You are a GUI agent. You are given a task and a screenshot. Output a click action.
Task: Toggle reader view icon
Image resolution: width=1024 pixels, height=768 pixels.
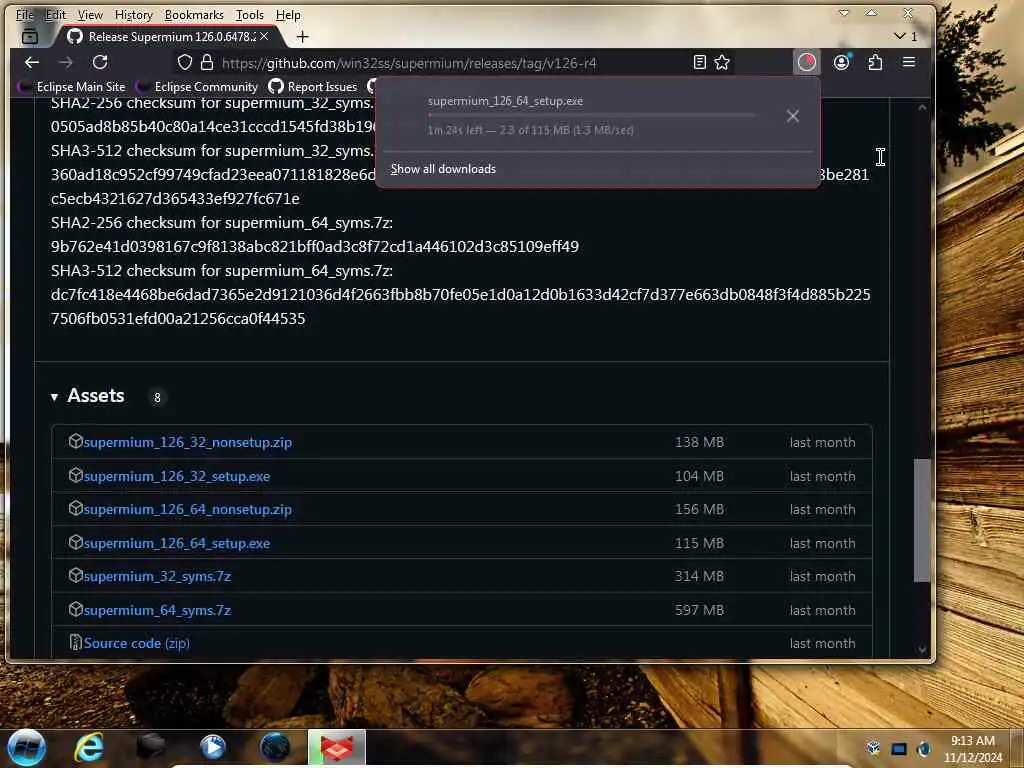pyautogui.click(x=699, y=63)
